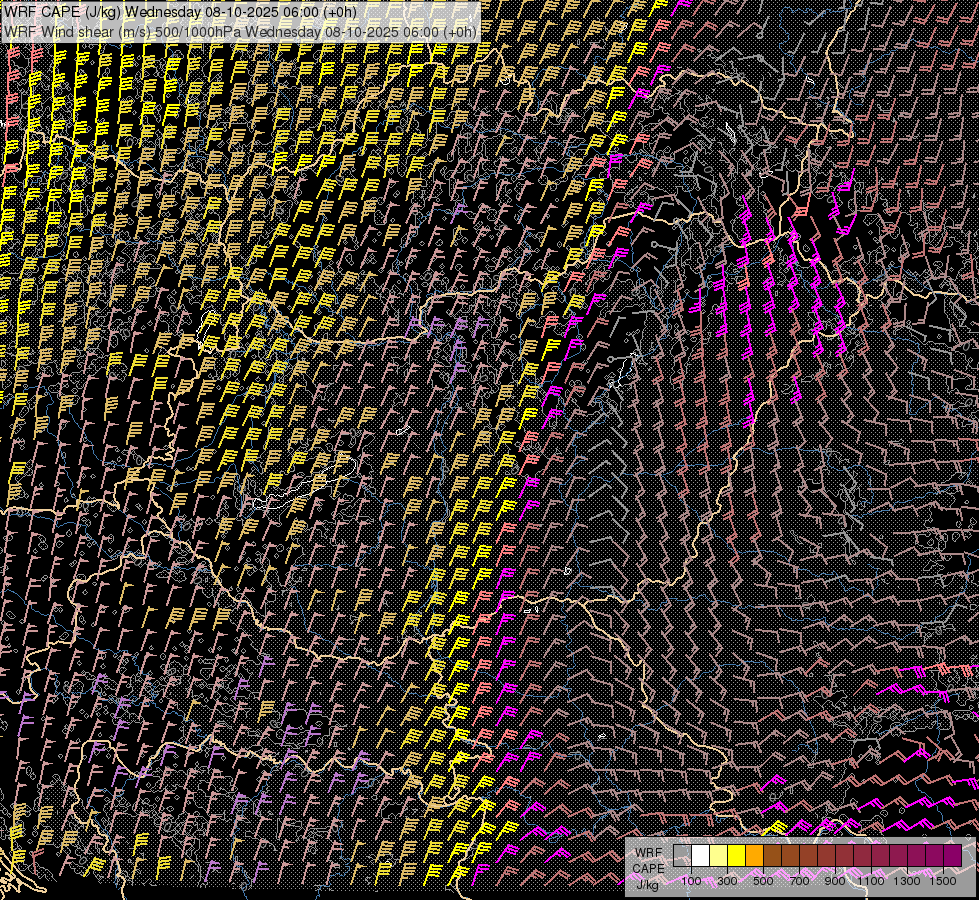Select the 1300 legend tick label
Image resolution: width=979 pixels, height=900 pixels.
907,881
